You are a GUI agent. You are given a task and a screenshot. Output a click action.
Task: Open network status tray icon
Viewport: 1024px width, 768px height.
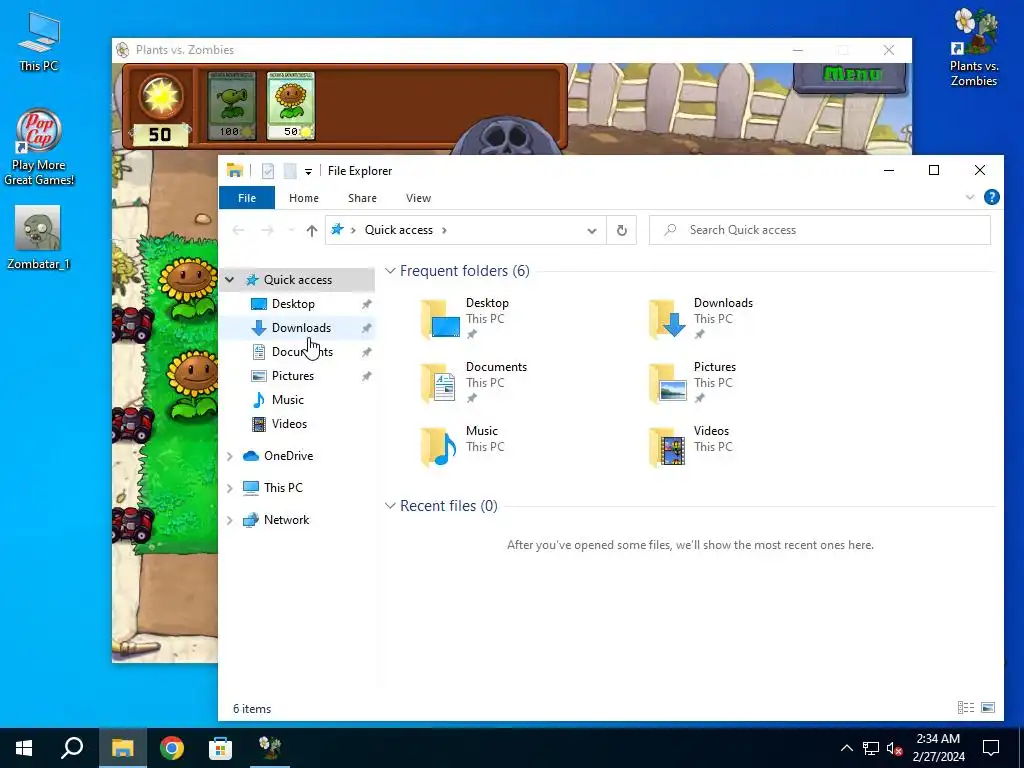(x=871, y=748)
